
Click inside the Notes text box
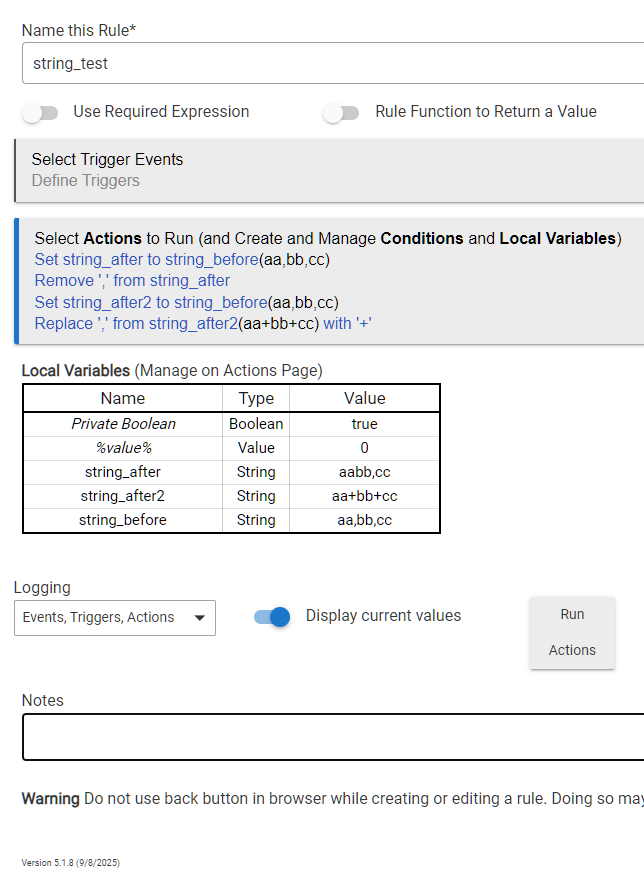tap(330, 737)
